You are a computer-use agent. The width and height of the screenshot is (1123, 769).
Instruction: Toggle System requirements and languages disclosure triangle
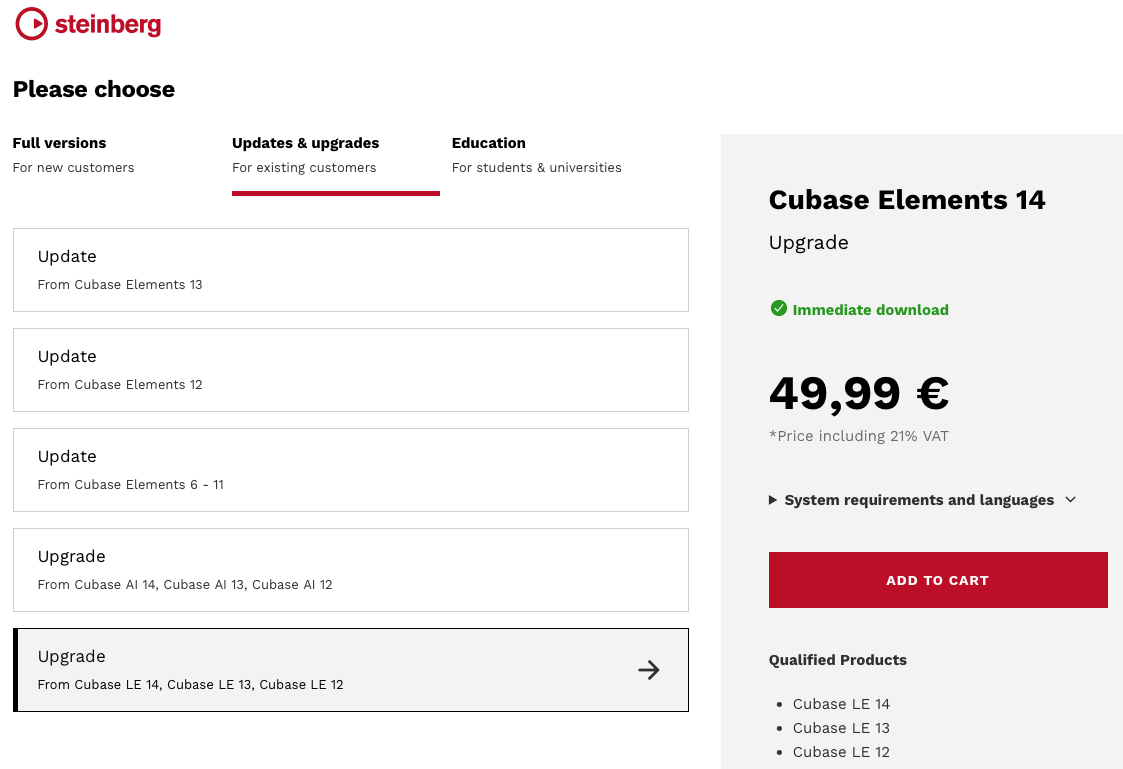click(x=773, y=500)
